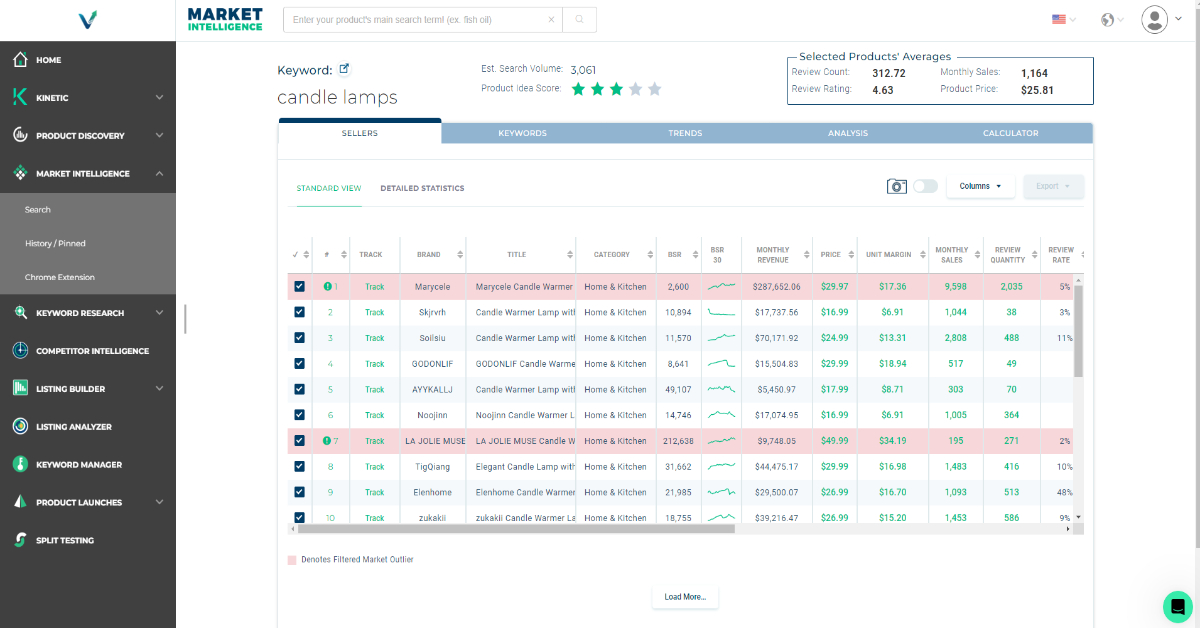Screen dimensions: 1200x628
Task: Sort by the Brand column arrows
Action: pos(460,255)
